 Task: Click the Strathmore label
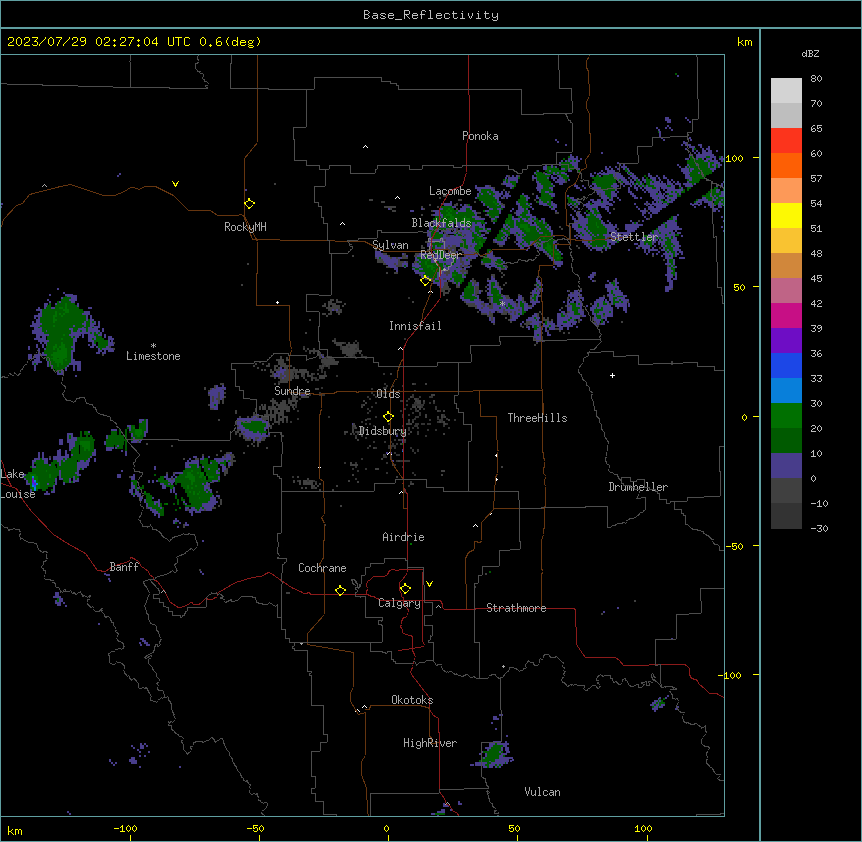coord(516,608)
